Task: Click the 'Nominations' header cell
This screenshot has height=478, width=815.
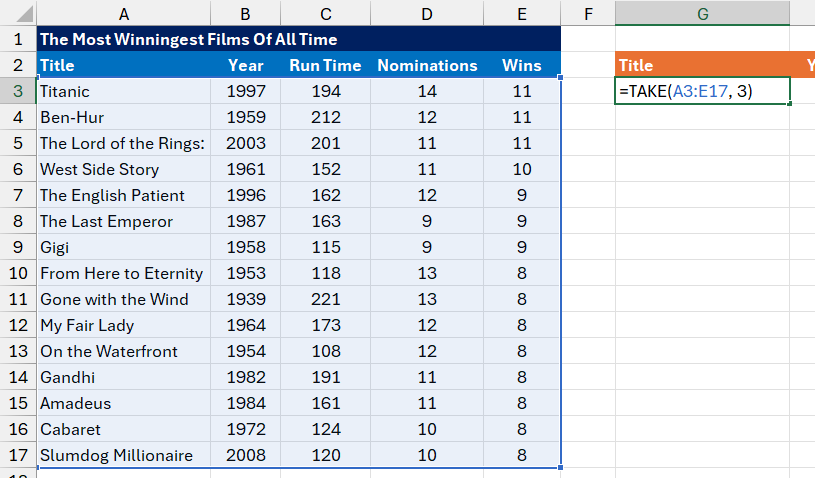Action: pyautogui.click(x=427, y=65)
